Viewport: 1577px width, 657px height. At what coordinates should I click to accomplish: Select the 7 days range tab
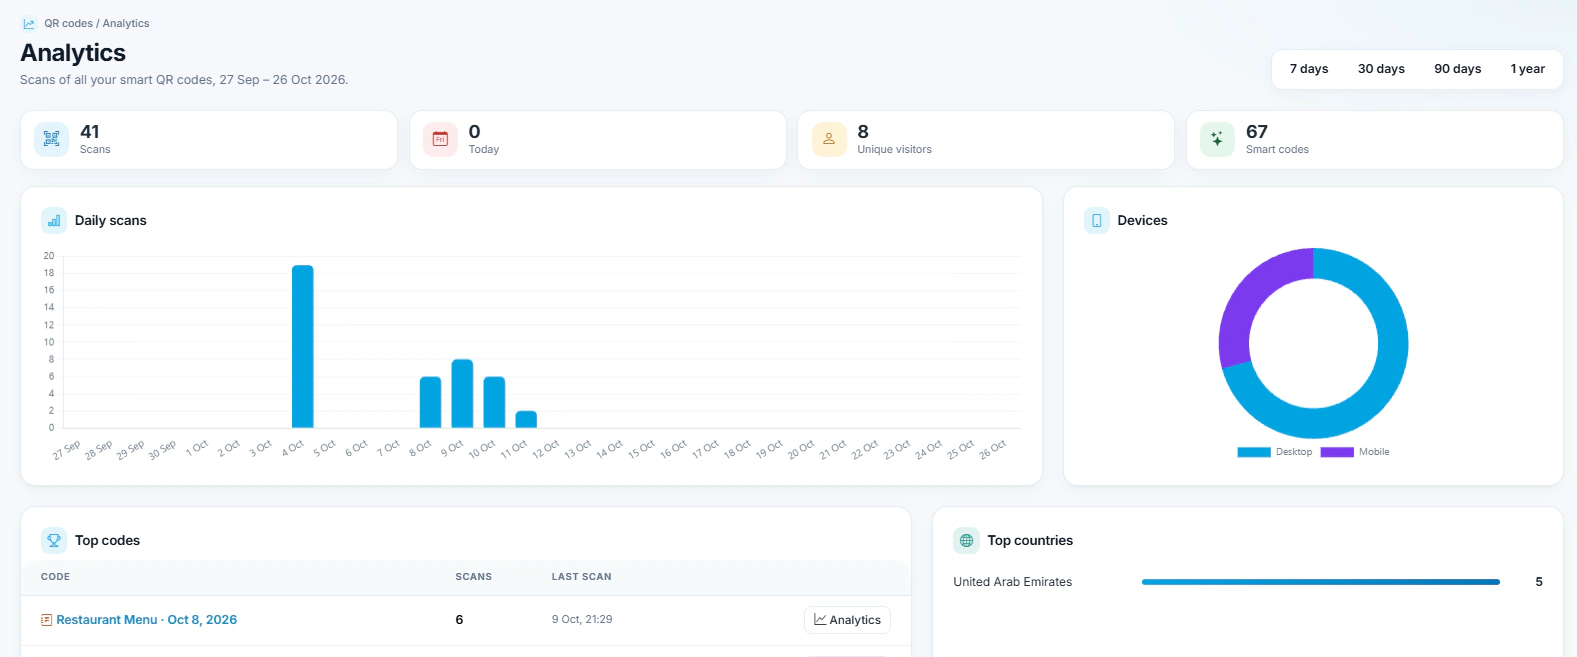click(1309, 69)
